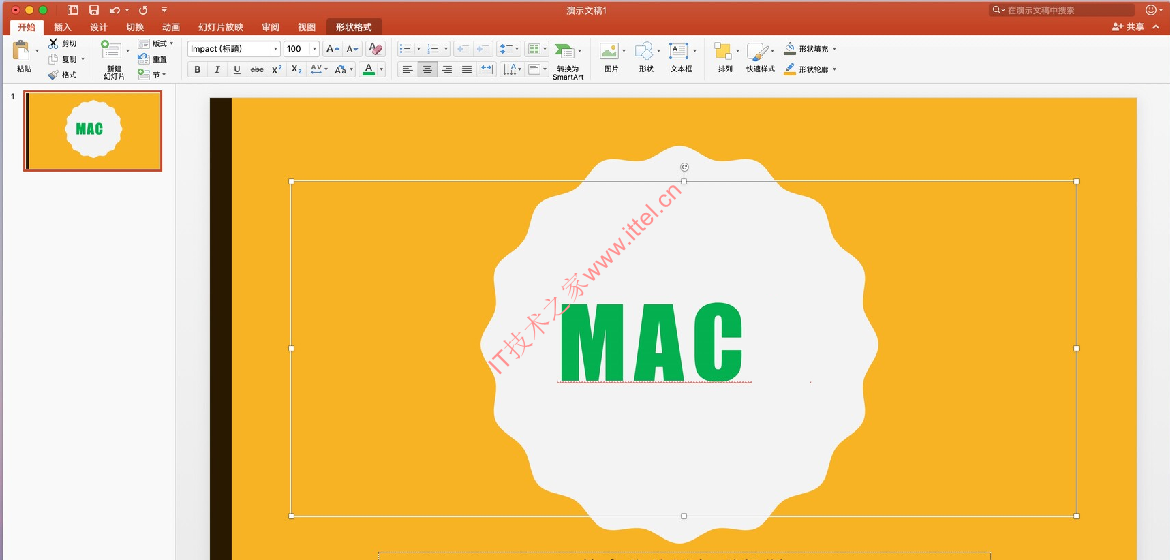Click Convert to SmartArt icon
Viewport: 1170px width, 560px height.
(x=566, y=52)
